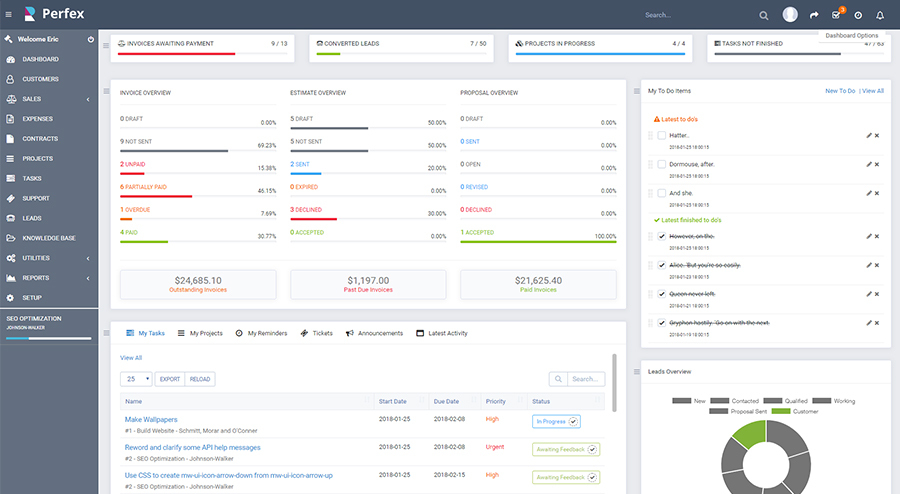Image resolution: width=900 pixels, height=494 pixels.
Task: Check the 'Hatter..' to-do checkbox
Action: (662, 135)
